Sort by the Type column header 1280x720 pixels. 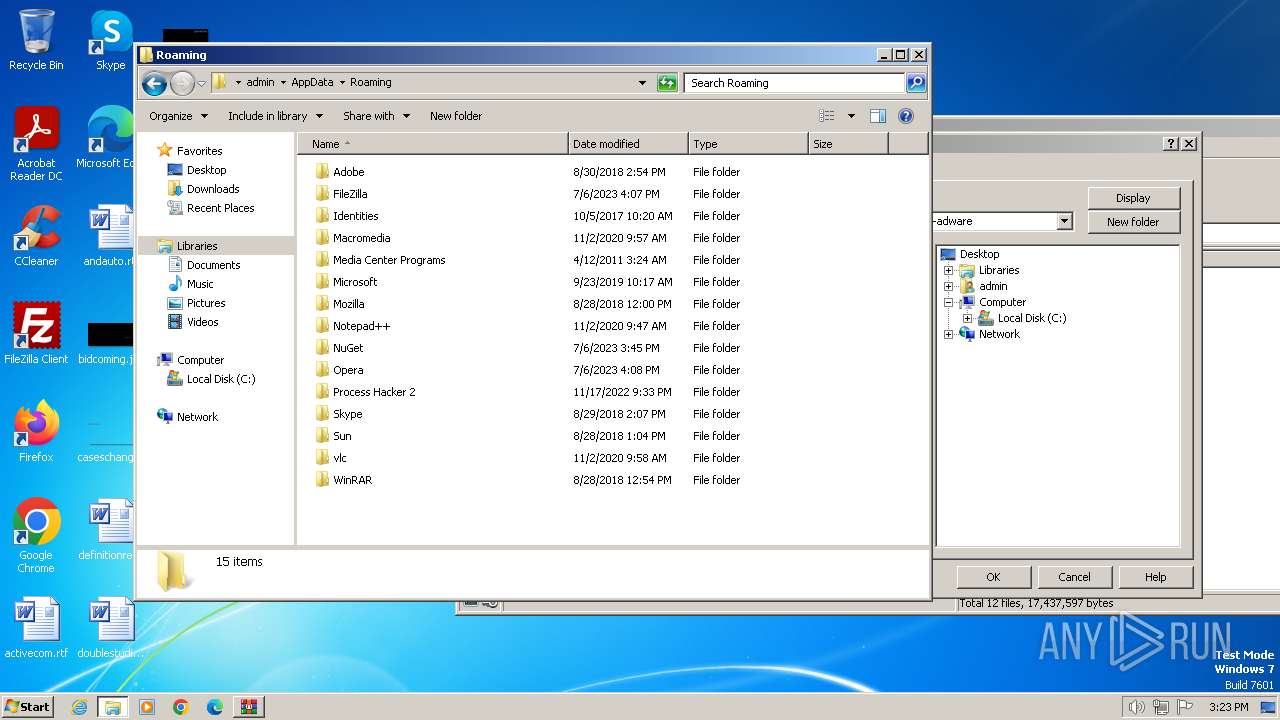click(748, 144)
